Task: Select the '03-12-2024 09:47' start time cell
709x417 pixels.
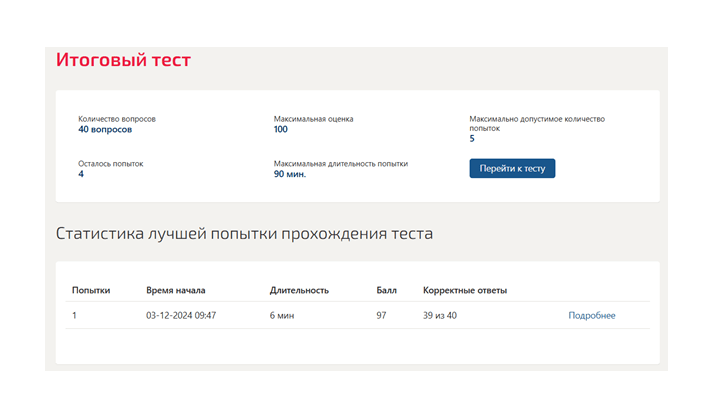Action: (x=181, y=316)
